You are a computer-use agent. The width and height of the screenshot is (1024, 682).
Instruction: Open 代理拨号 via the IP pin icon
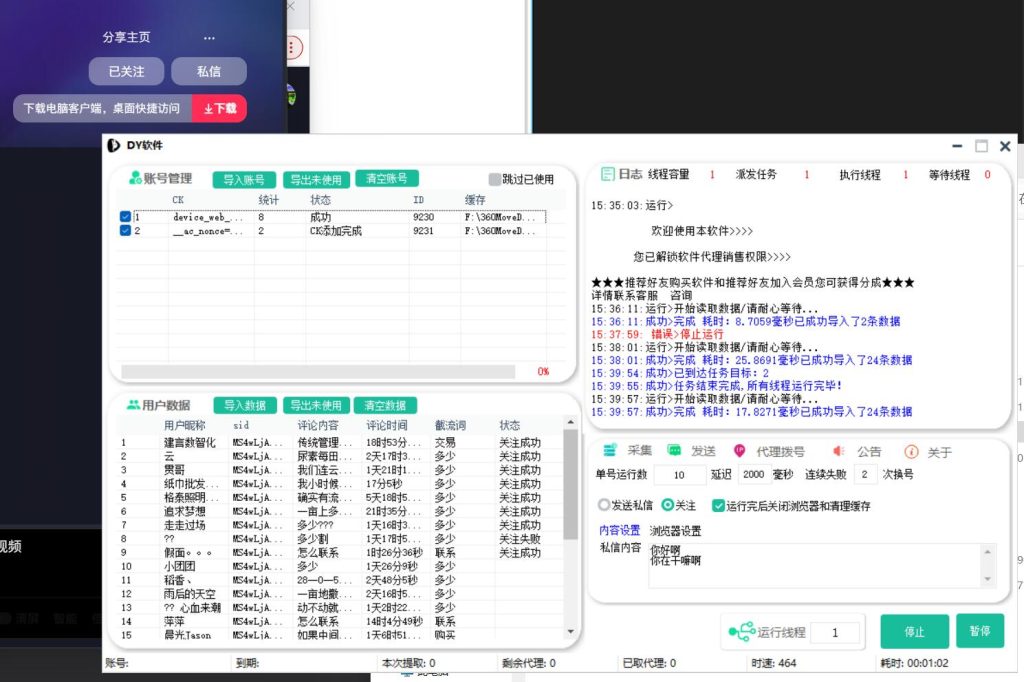(x=739, y=452)
